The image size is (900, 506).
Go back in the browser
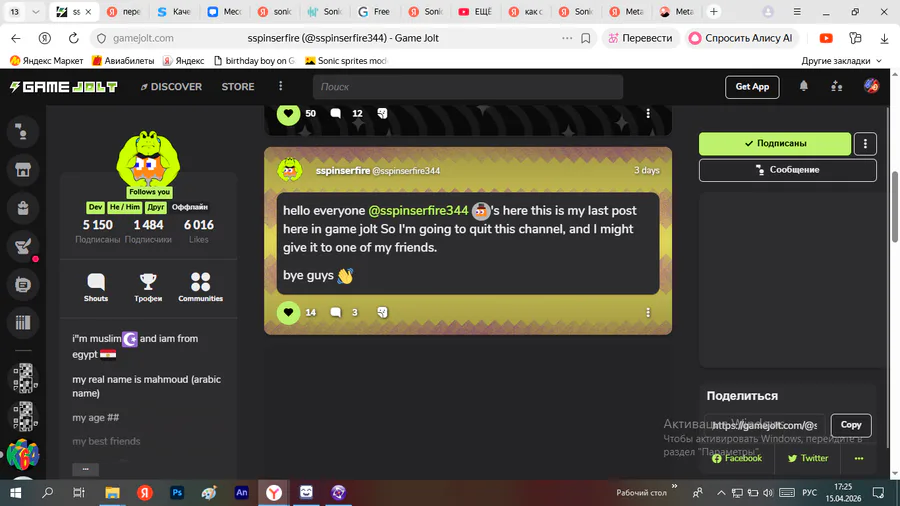[x=15, y=38]
